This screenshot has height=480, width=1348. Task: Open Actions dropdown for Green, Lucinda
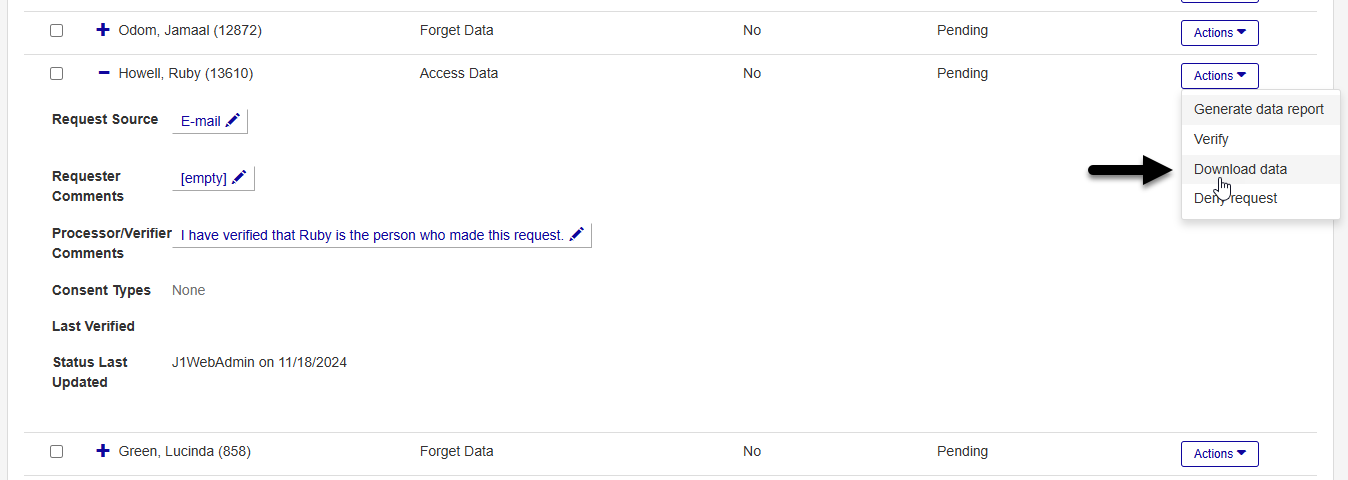coord(1219,454)
